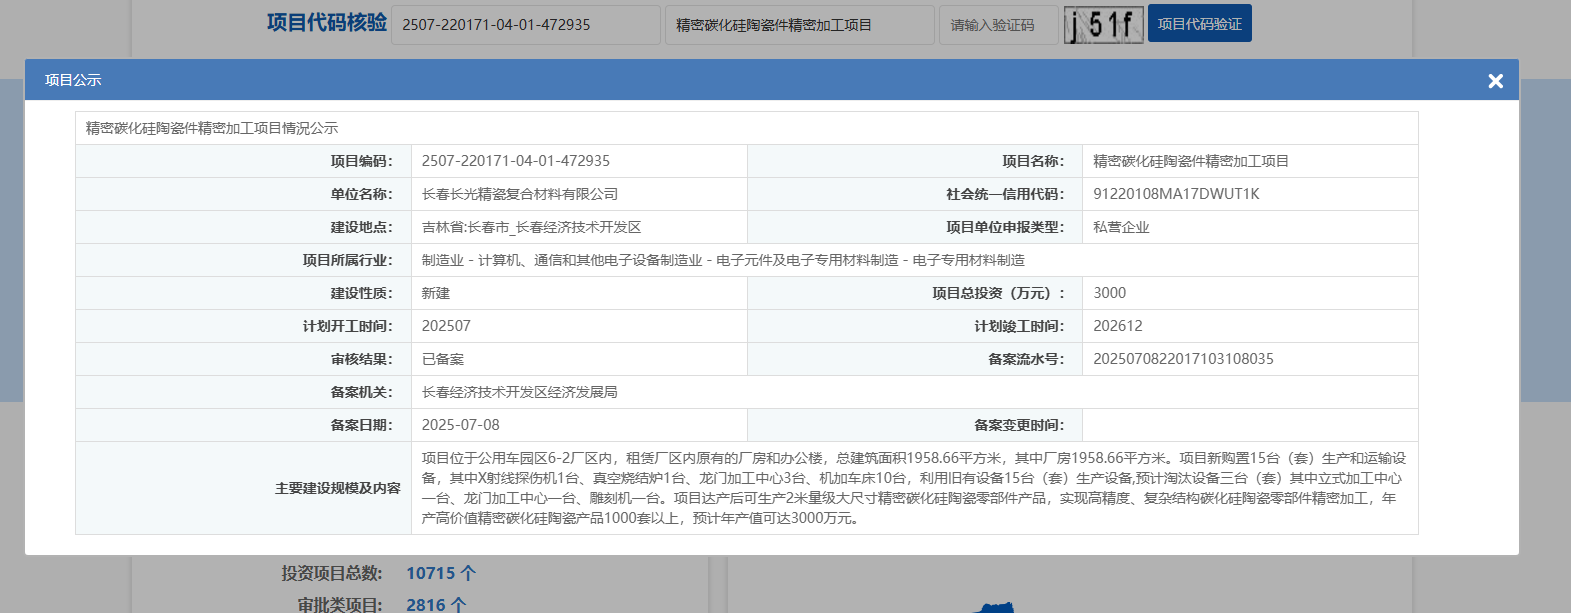Select filing date 2025-07-08

click(x=461, y=425)
